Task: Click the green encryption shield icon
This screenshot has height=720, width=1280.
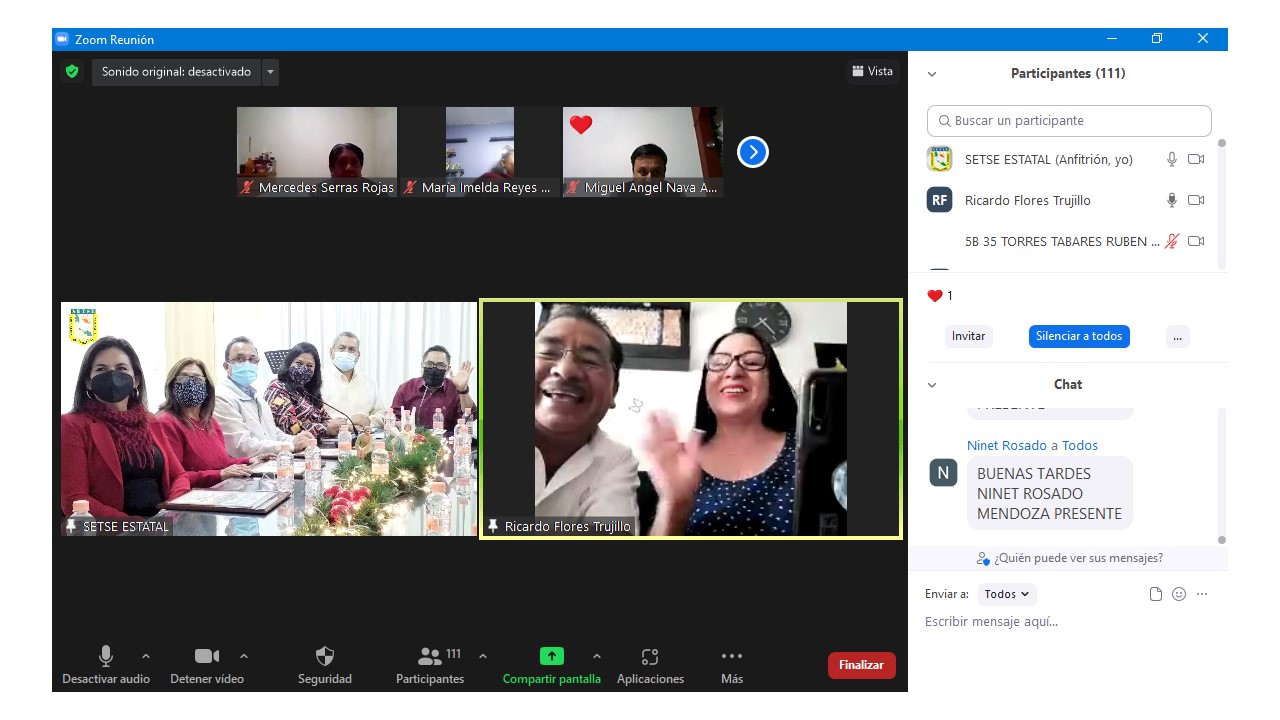Action: [72, 72]
